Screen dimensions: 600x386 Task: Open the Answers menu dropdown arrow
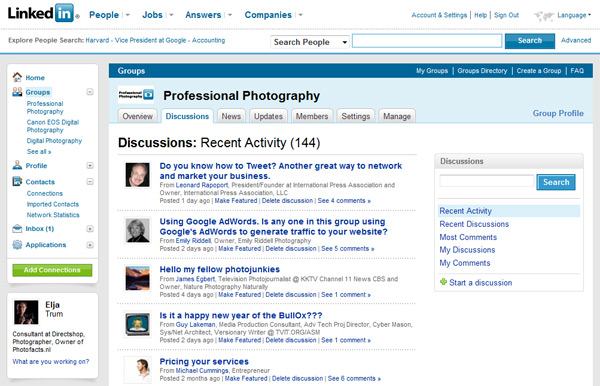pyautogui.click(x=230, y=15)
